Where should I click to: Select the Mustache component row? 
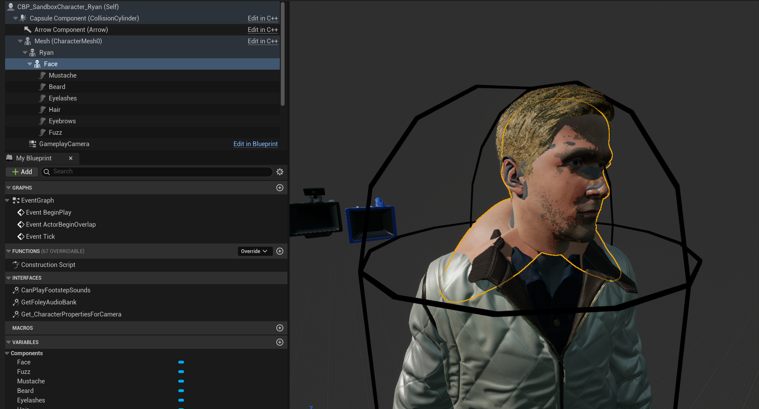pos(142,76)
